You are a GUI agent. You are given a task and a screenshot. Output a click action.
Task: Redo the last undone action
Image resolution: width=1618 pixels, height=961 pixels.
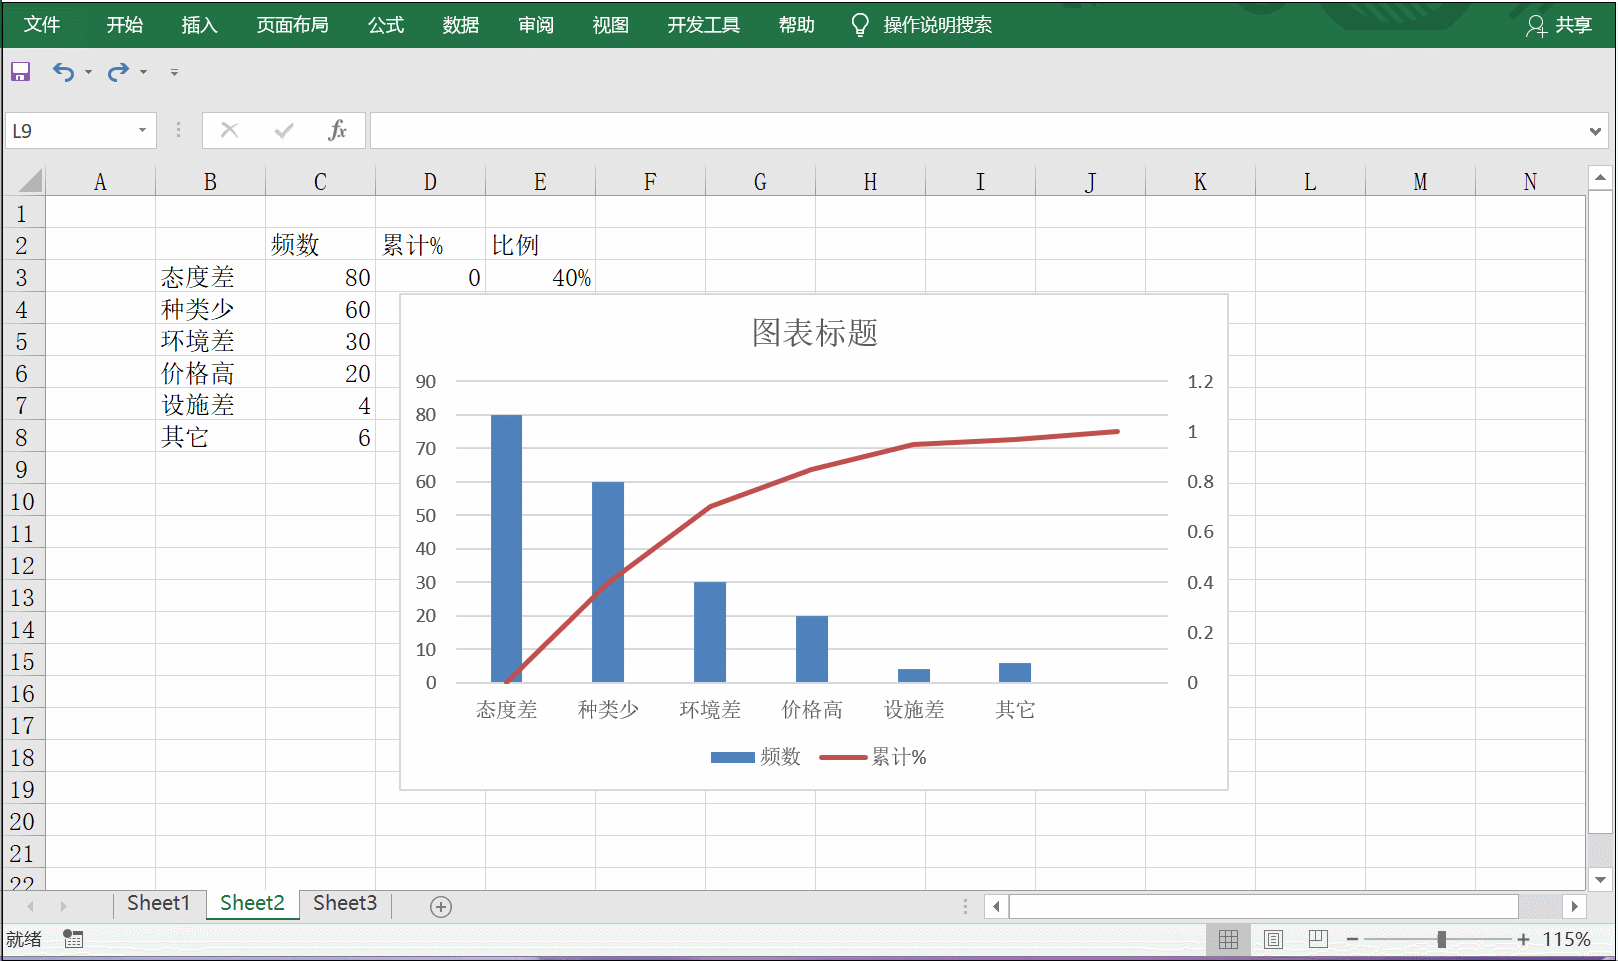point(118,72)
